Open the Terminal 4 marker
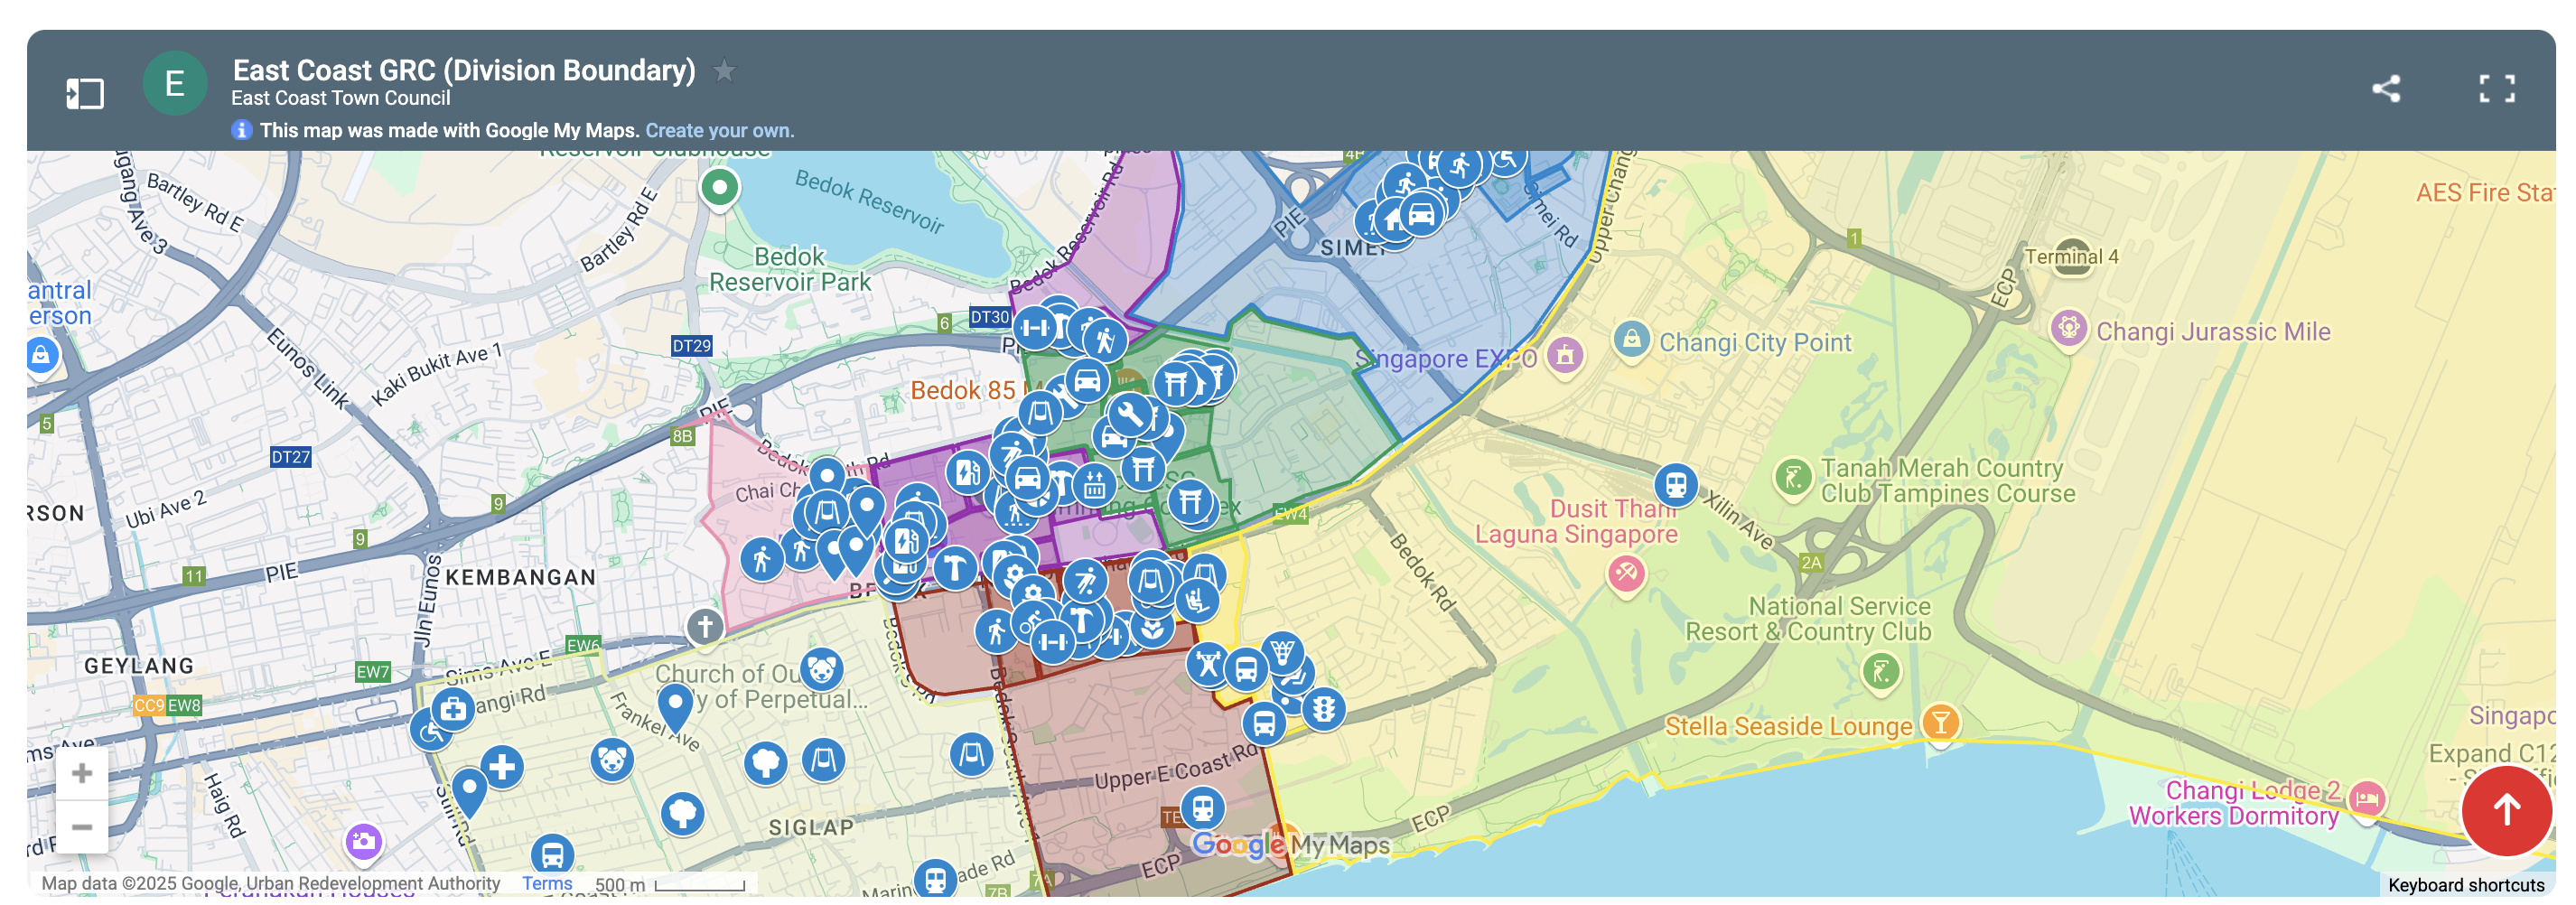The width and height of the screenshot is (2576, 905). click(2071, 257)
